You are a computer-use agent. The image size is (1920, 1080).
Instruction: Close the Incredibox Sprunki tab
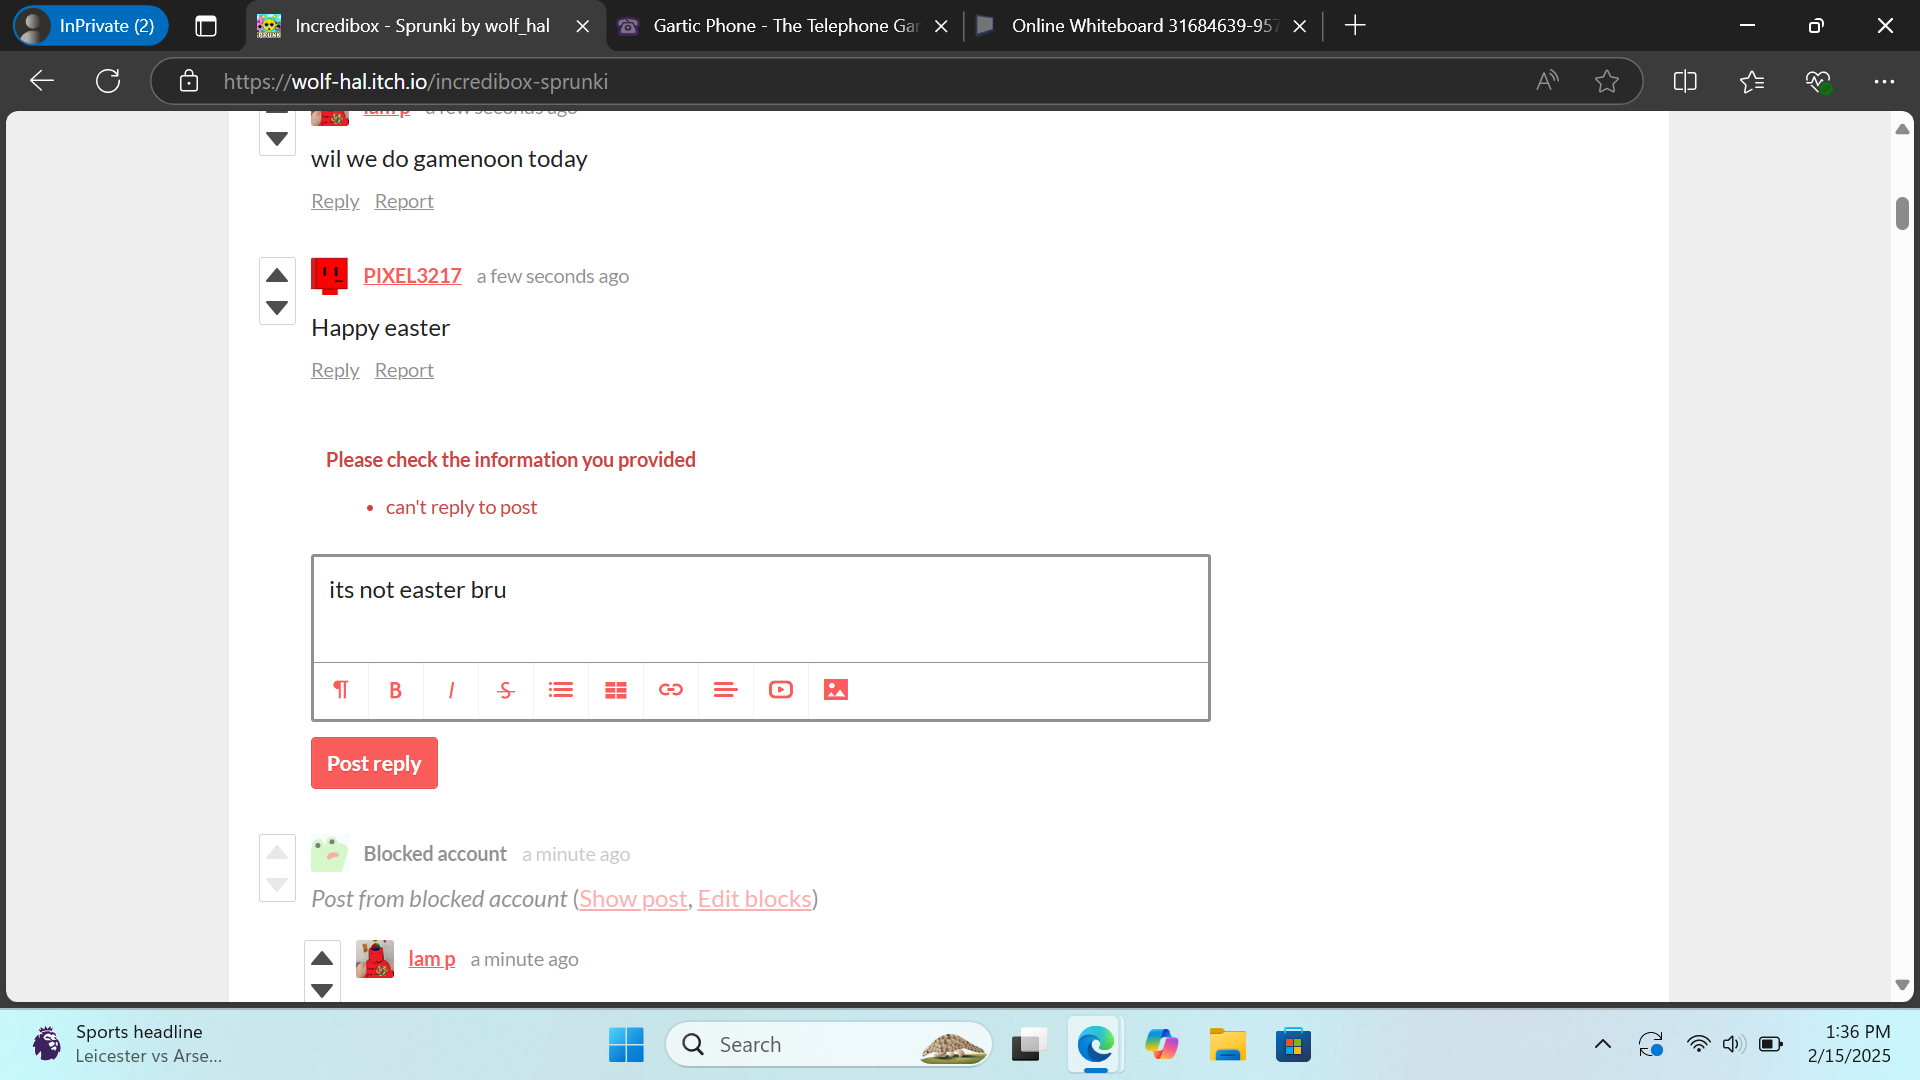(x=583, y=26)
